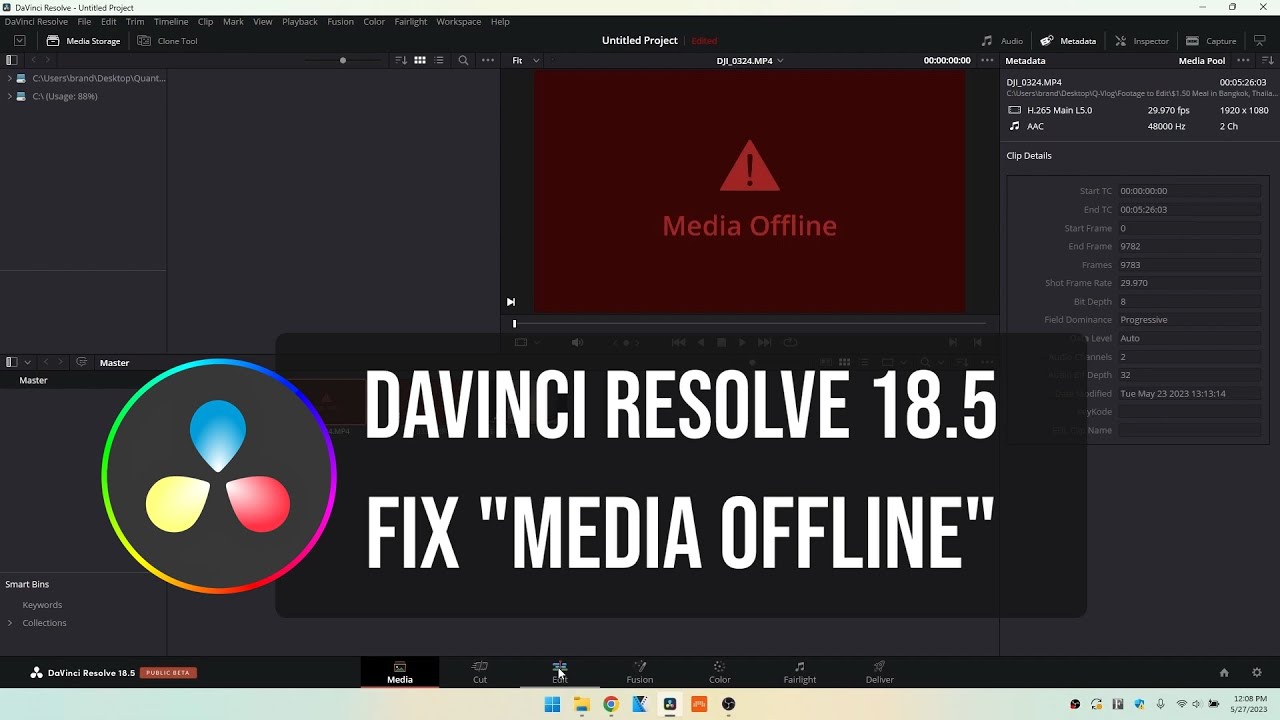1280x720 pixels.
Task: Open the Fairlight menu
Action: coord(410,21)
